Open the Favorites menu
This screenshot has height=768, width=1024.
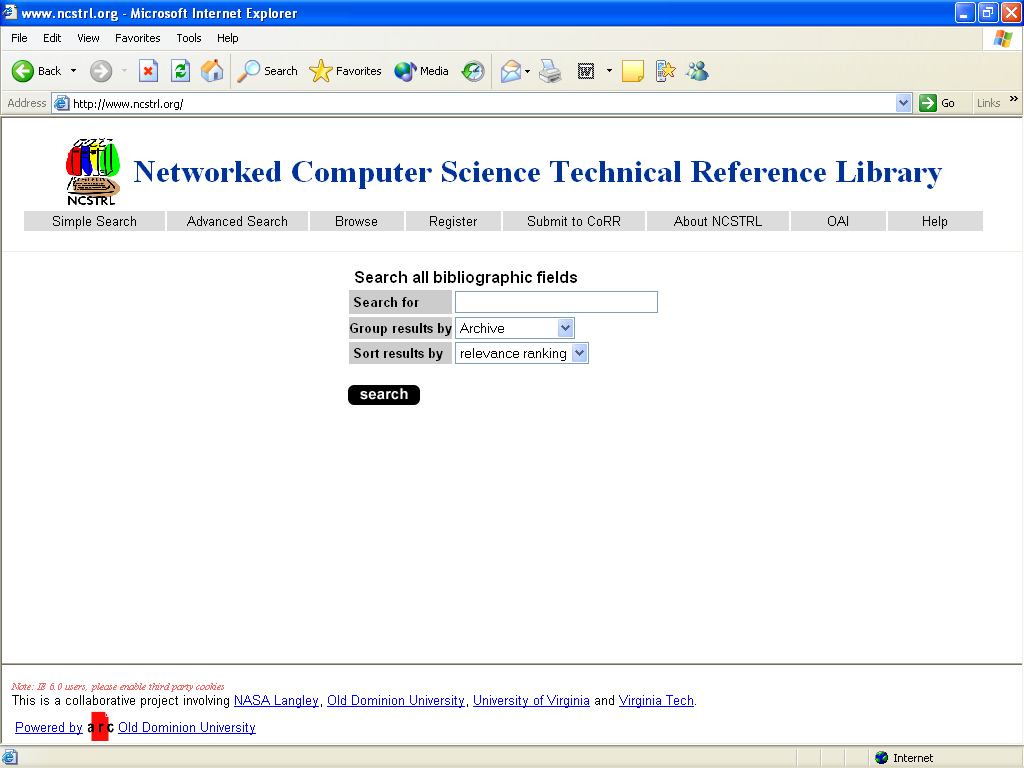(137, 38)
